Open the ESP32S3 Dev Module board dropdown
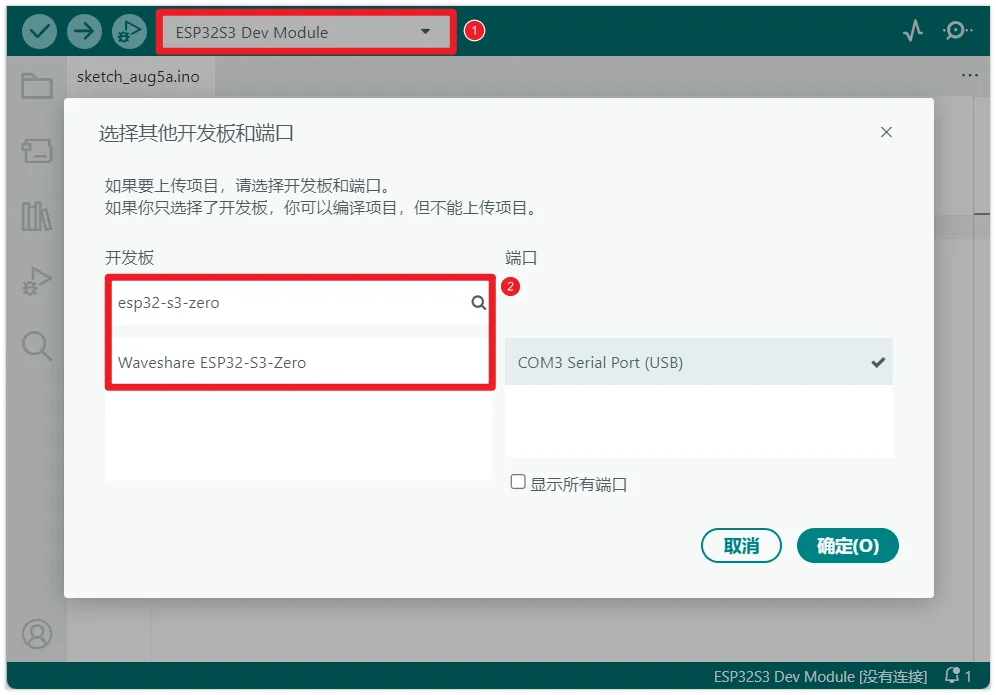This screenshot has width=996, height=695. click(x=305, y=31)
